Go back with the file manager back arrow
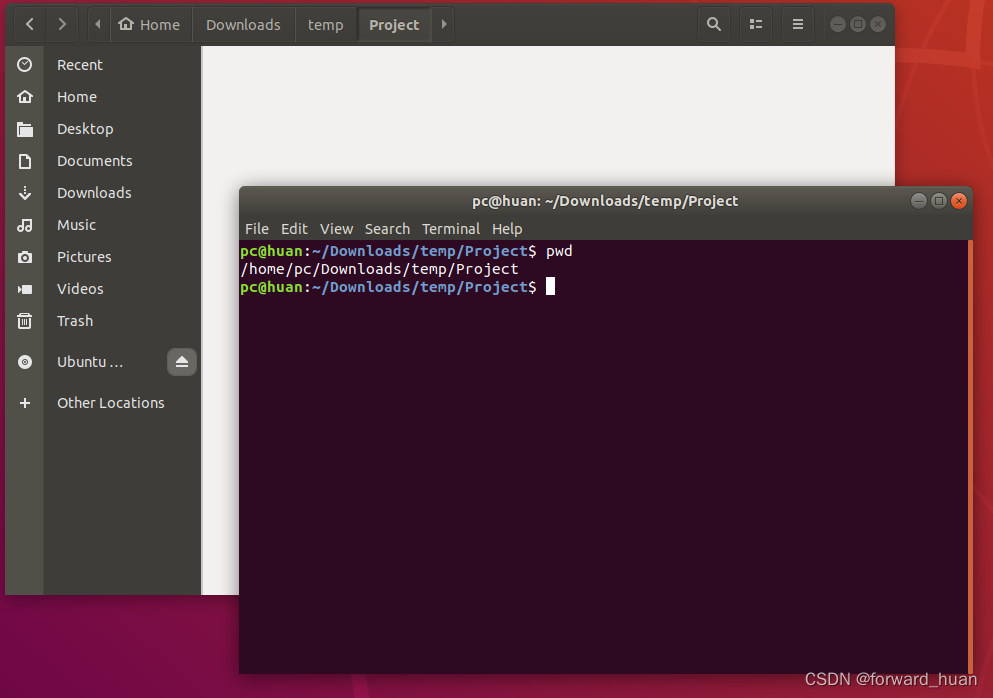The width and height of the screenshot is (993, 698). (30, 24)
